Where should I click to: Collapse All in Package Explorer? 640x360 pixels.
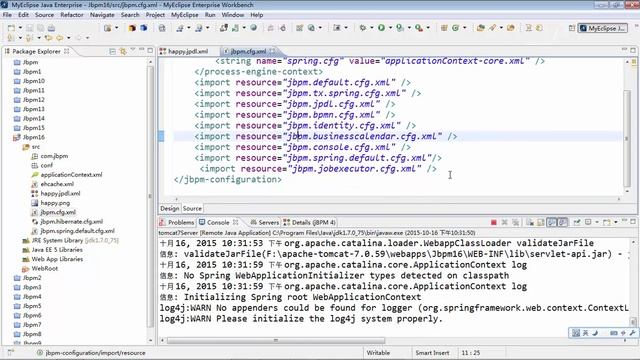click(x=112, y=51)
